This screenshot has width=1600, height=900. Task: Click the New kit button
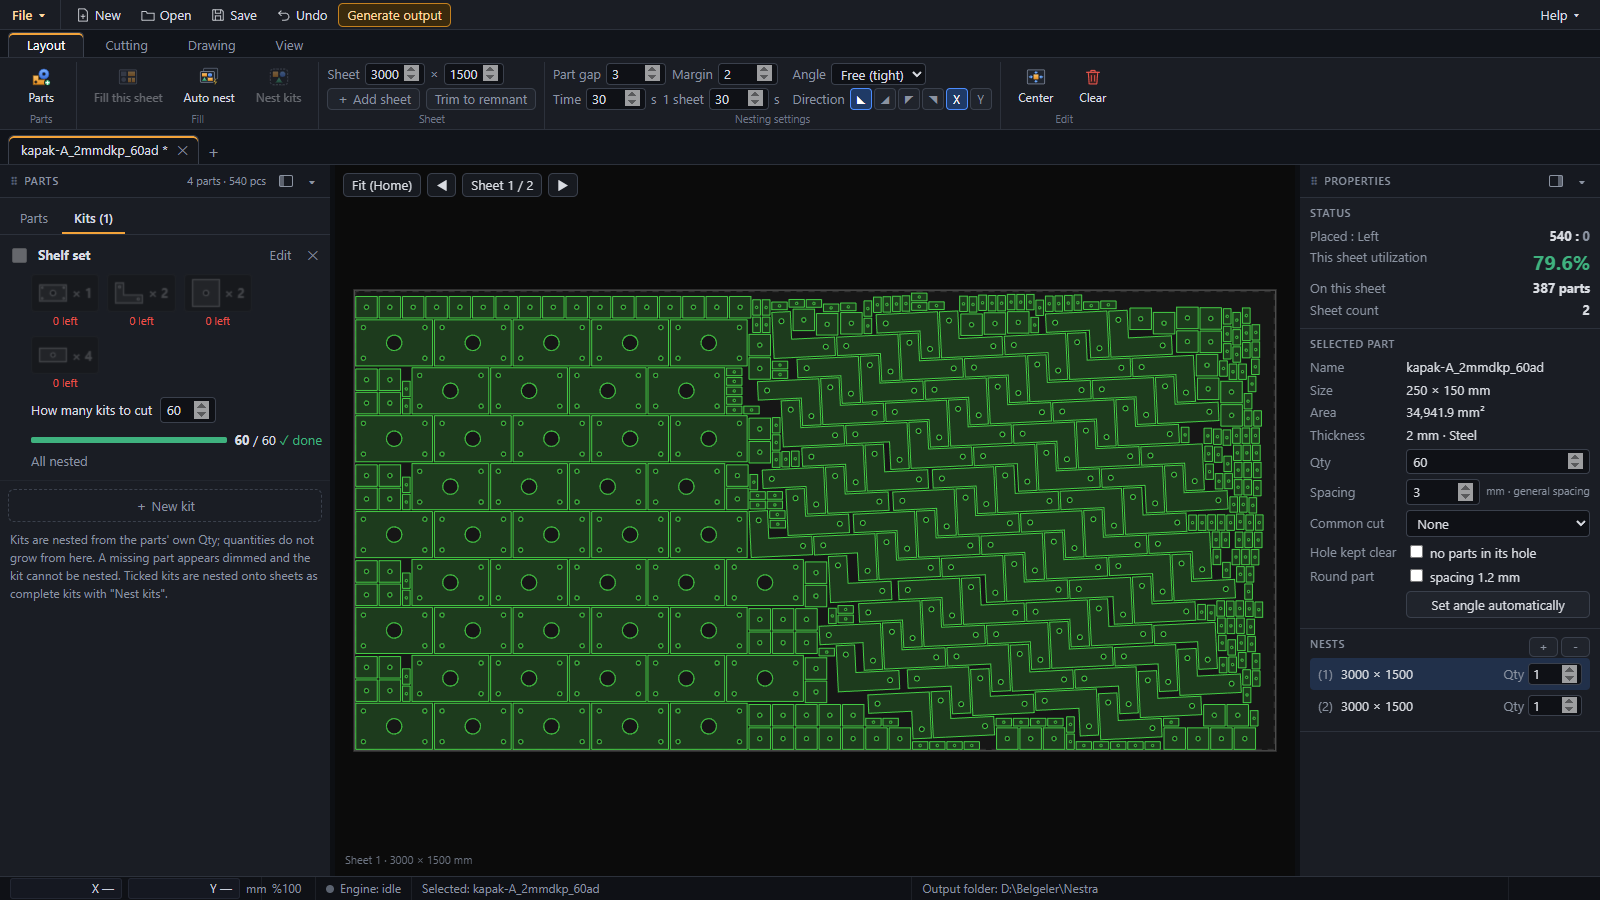coord(165,506)
